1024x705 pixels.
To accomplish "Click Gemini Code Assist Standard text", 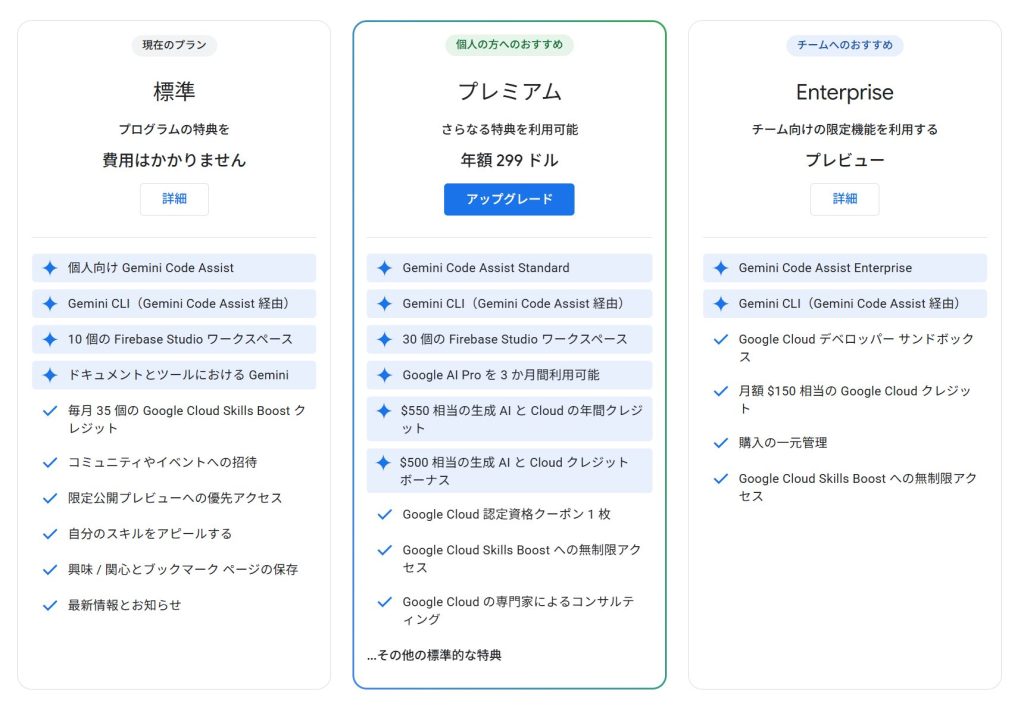I will tap(486, 268).
